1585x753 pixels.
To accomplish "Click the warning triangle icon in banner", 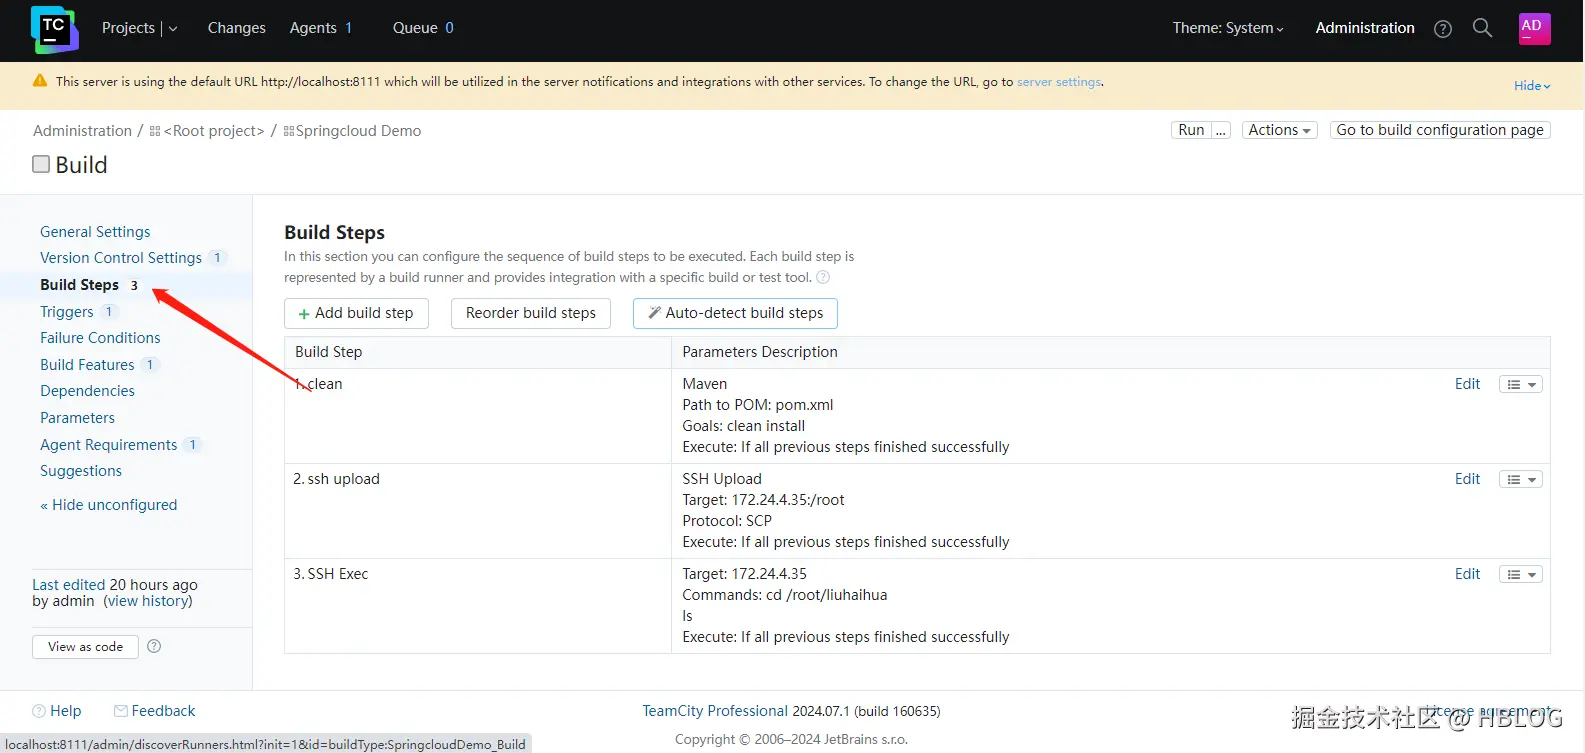I will click(40, 81).
